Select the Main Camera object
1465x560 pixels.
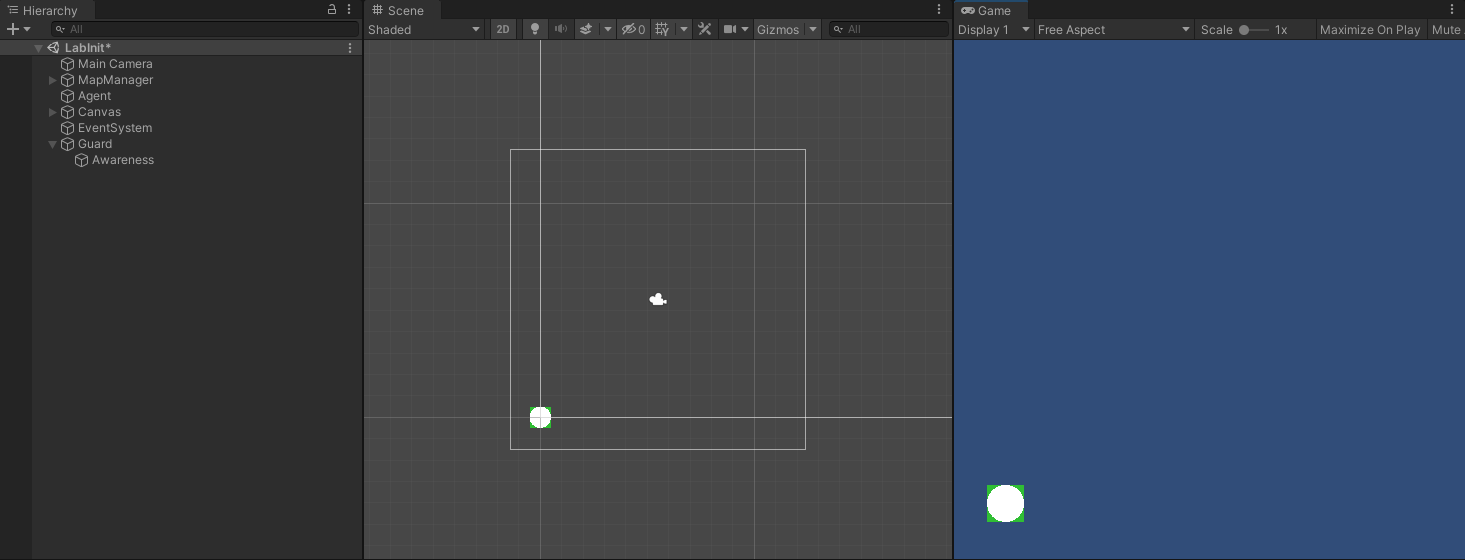point(115,64)
